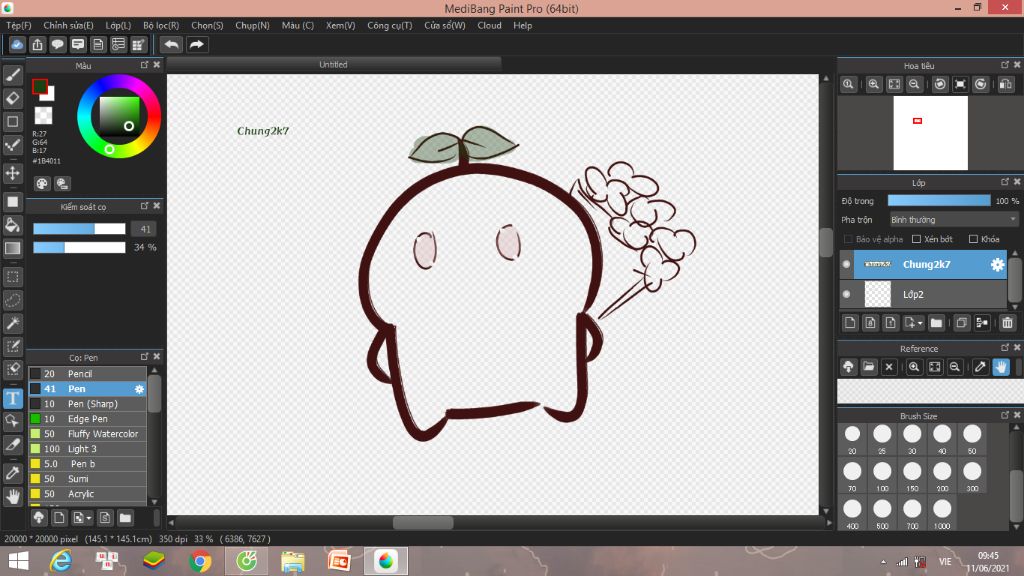The height and width of the screenshot is (576, 1024).
Task: Adjust the Độ trong opacity slider
Action: [939, 201]
